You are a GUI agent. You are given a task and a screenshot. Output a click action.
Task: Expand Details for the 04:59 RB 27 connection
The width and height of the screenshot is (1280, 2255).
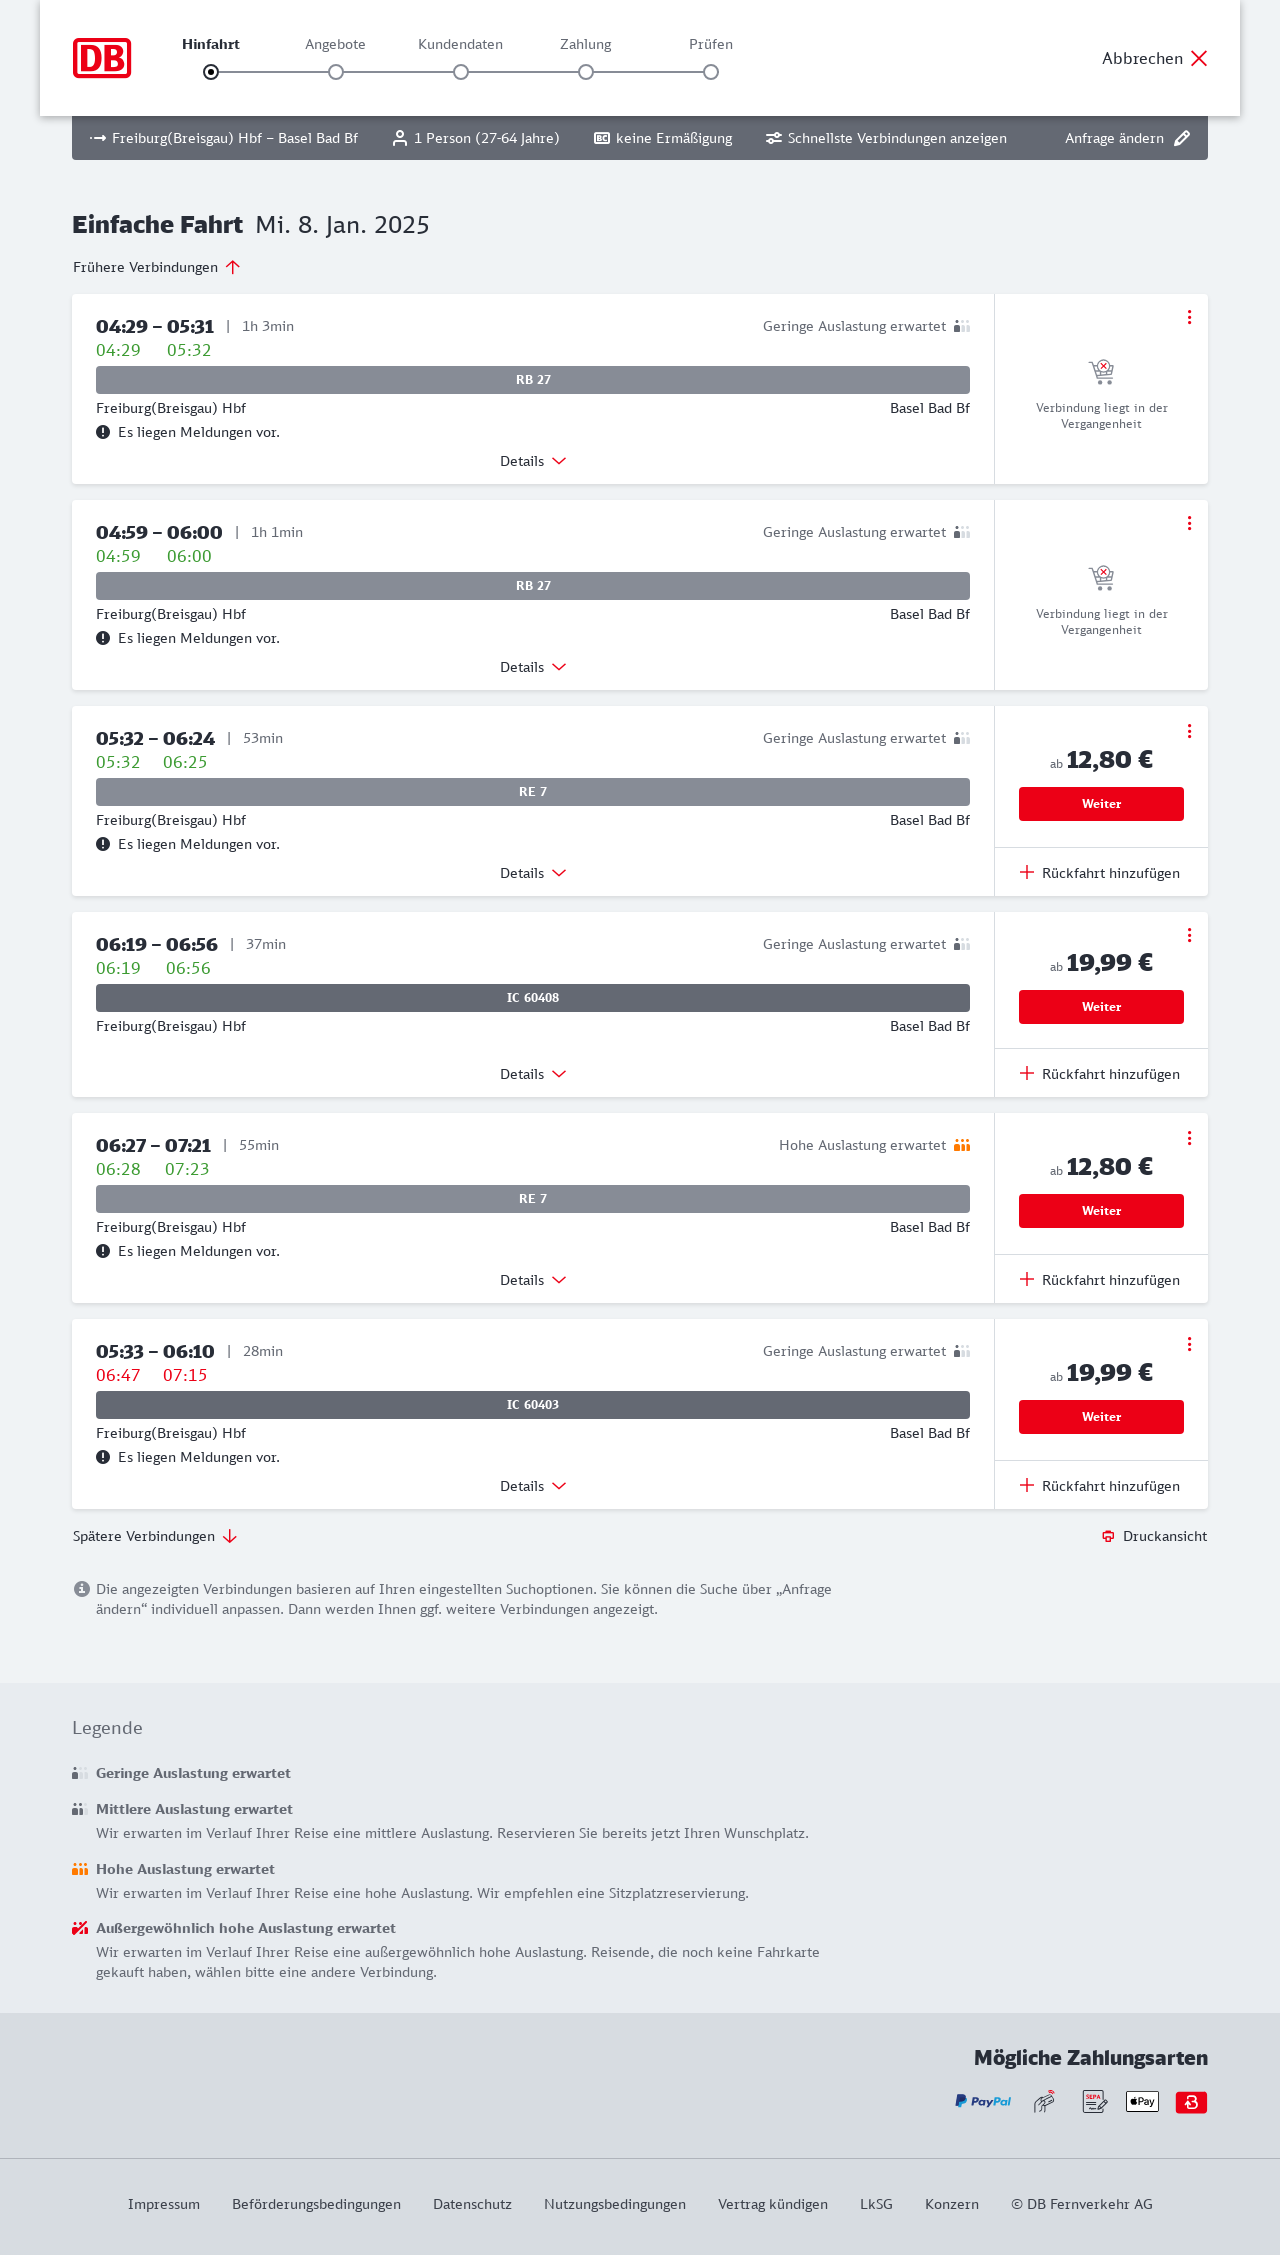(x=533, y=667)
